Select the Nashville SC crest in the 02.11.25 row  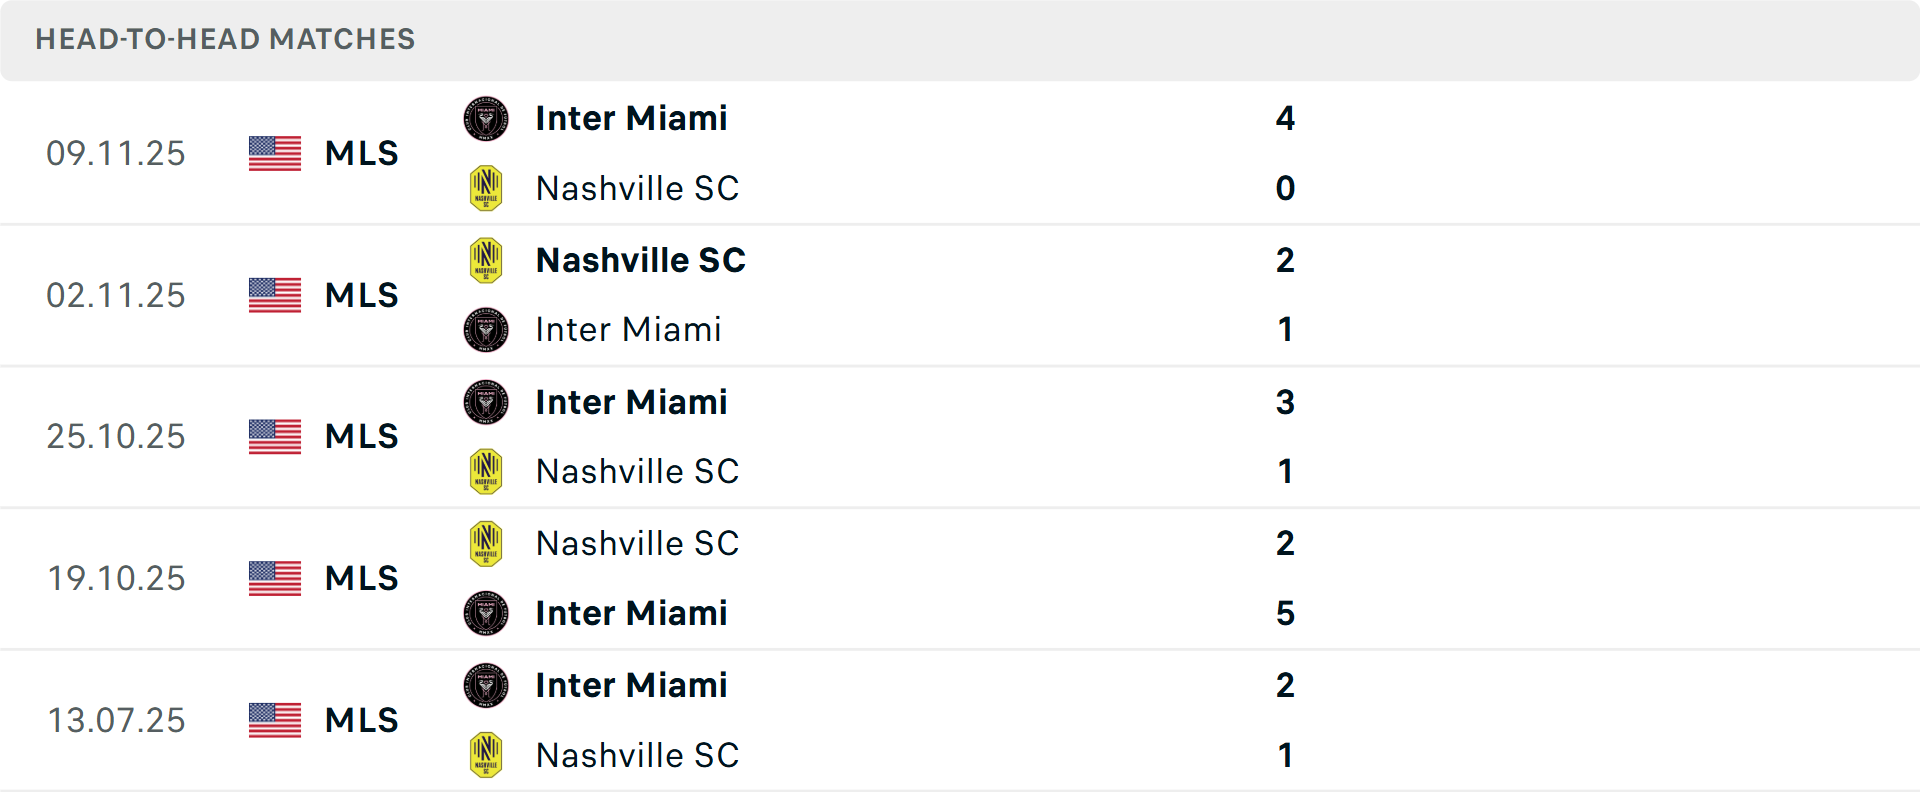point(486,260)
